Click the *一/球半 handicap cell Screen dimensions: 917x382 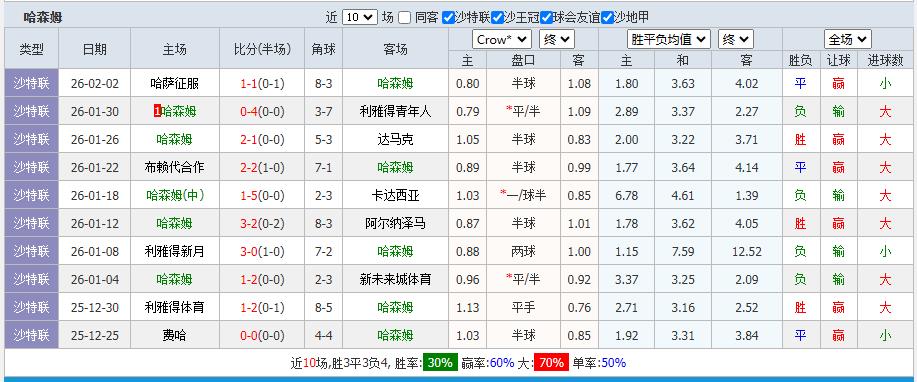click(523, 195)
